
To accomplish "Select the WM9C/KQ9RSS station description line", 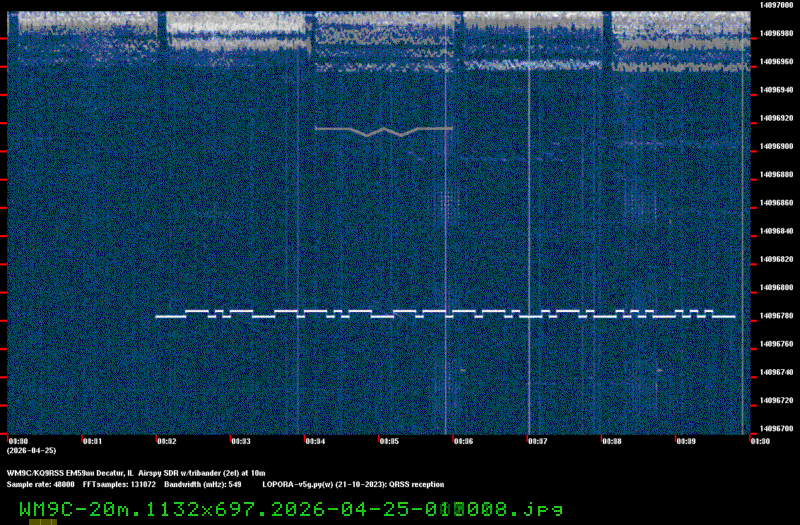I will point(136,473).
